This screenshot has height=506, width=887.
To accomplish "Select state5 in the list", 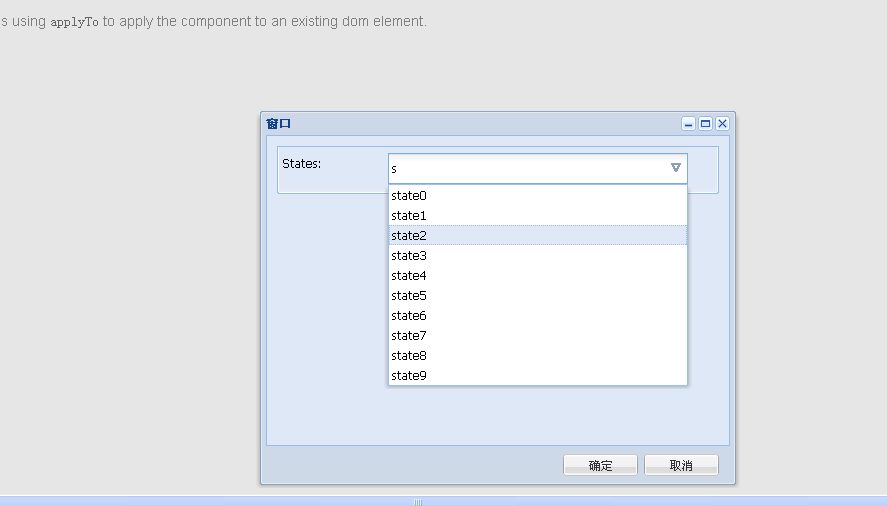I will tap(537, 295).
